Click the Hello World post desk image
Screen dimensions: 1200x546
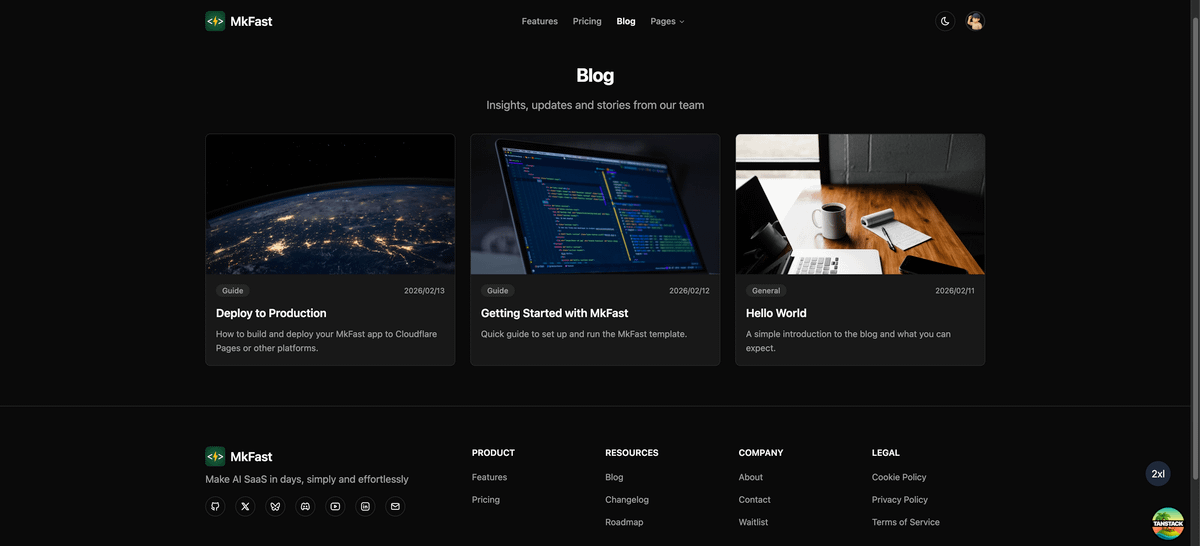(x=860, y=204)
